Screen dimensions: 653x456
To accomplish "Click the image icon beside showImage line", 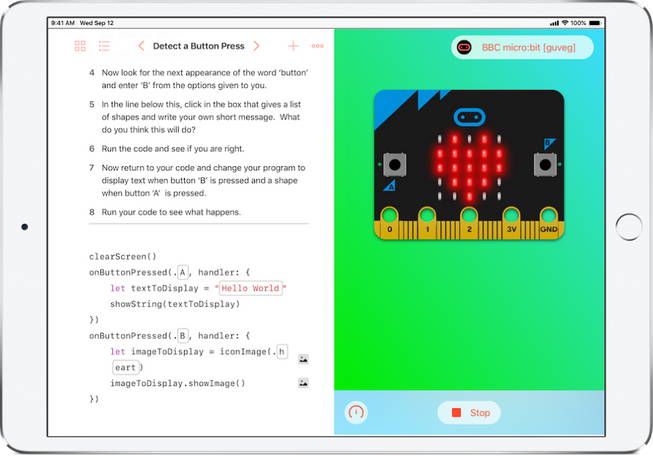I will click(303, 383).
